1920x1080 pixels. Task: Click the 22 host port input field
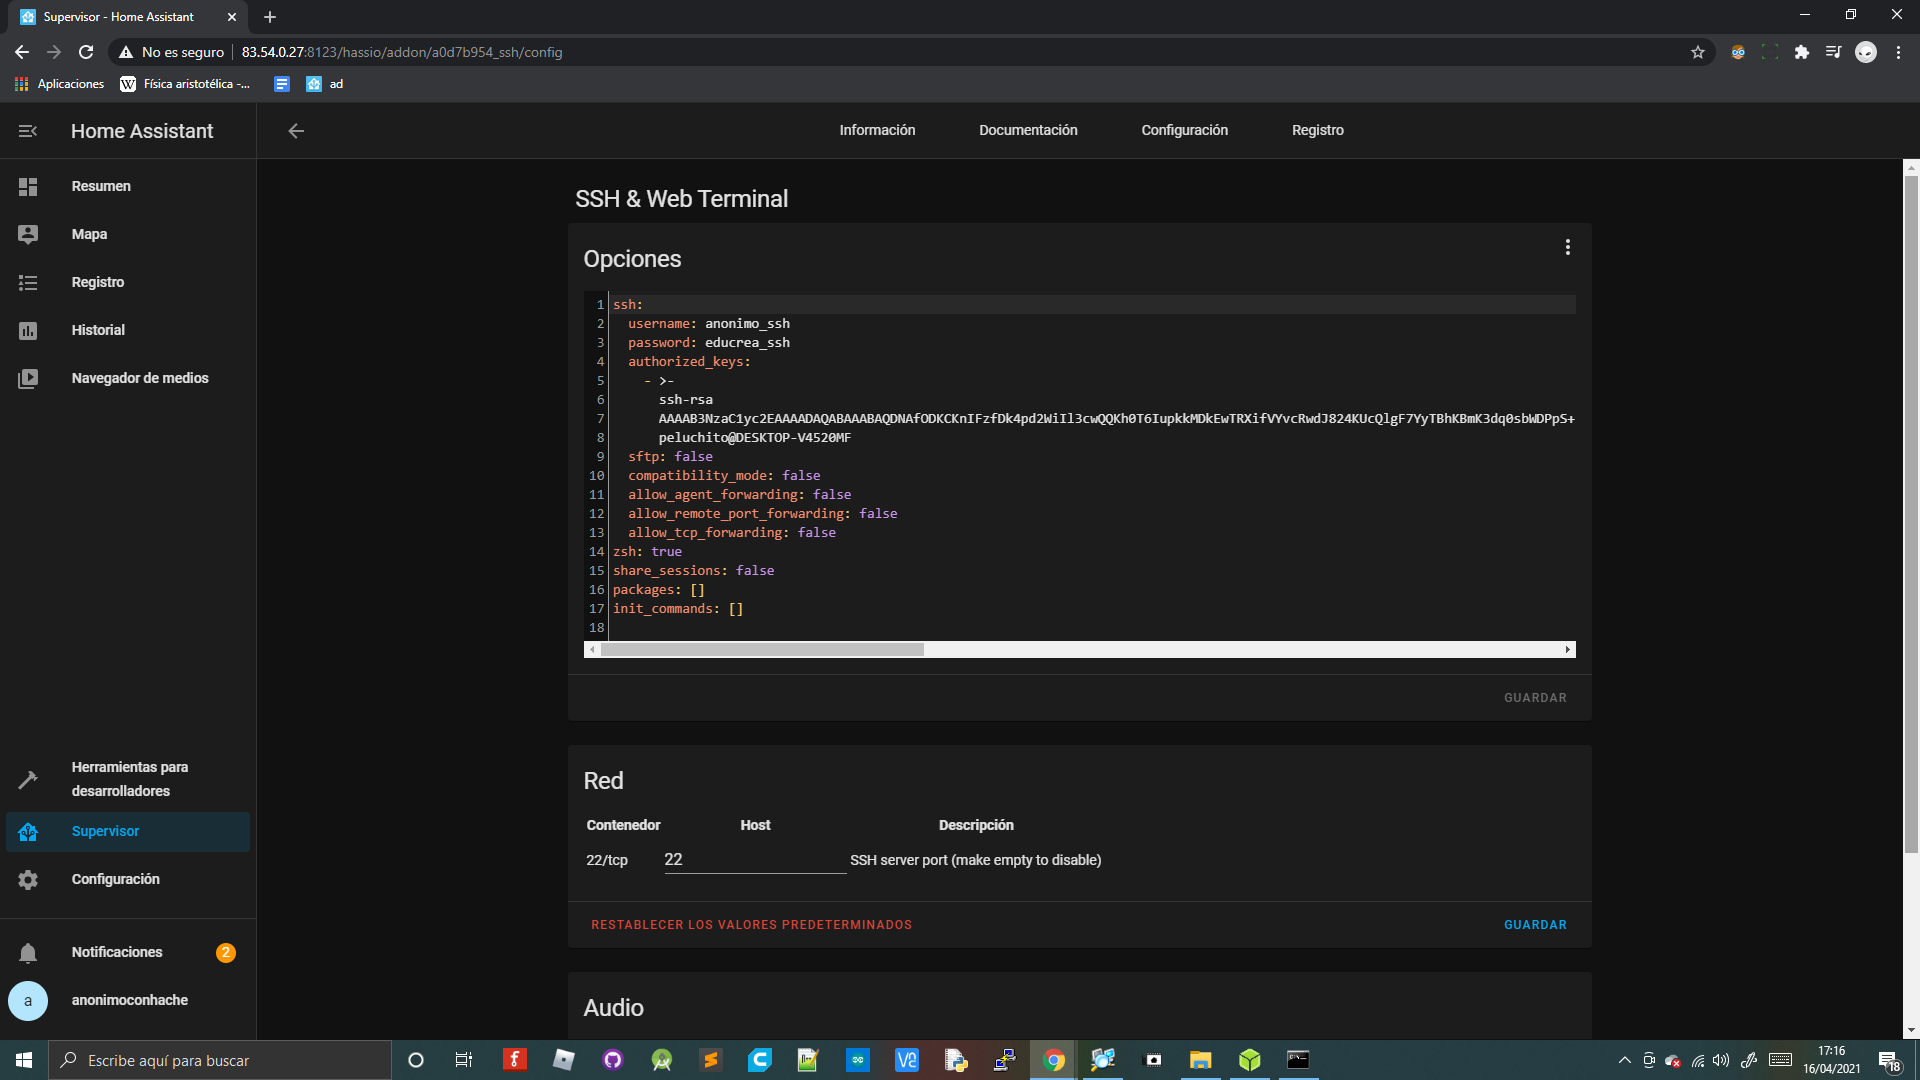(x=754, y=860)
